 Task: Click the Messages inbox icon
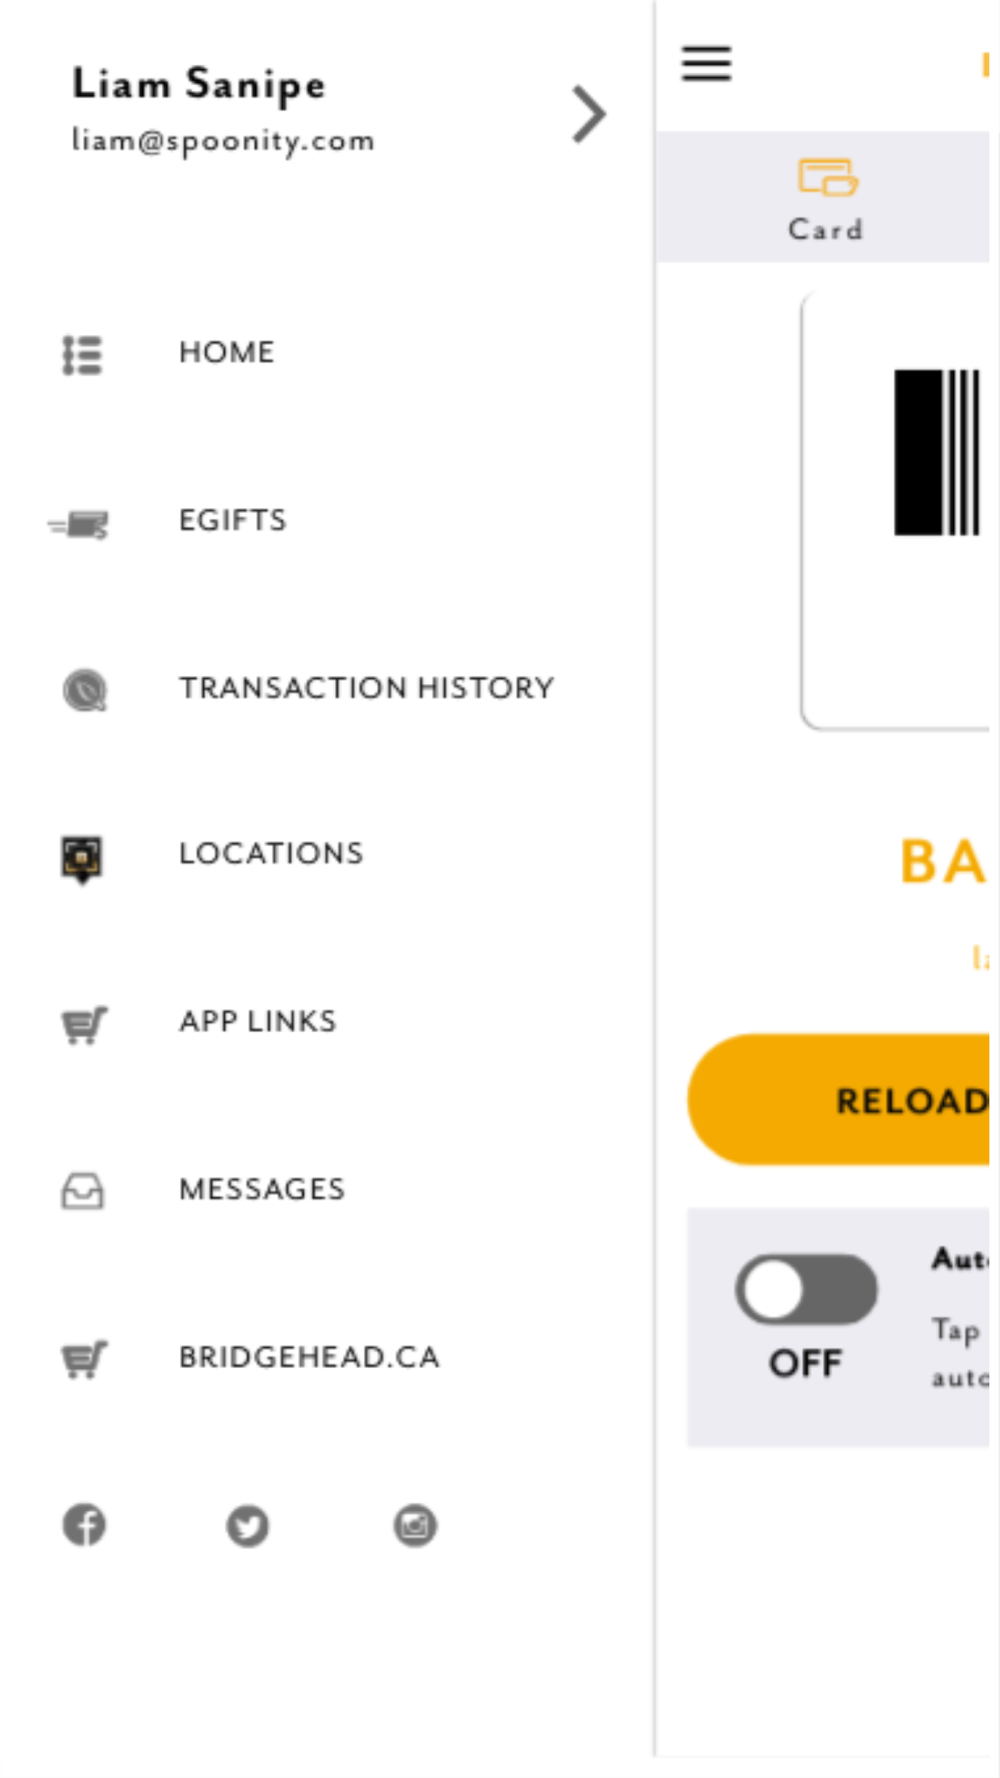pos(82,1191)
